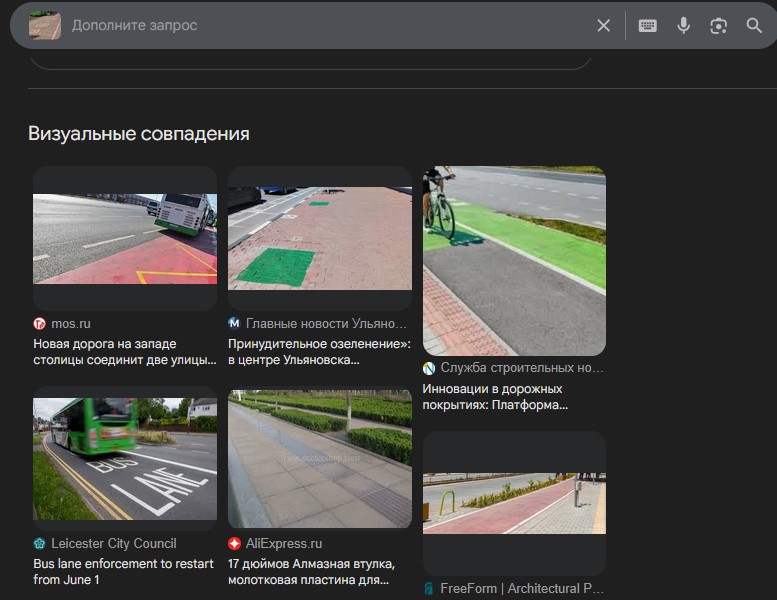The width and height of the screenshot is (777, 600).
Task: Click the AliExpress.ru favicon
Action: pos(234,544)
